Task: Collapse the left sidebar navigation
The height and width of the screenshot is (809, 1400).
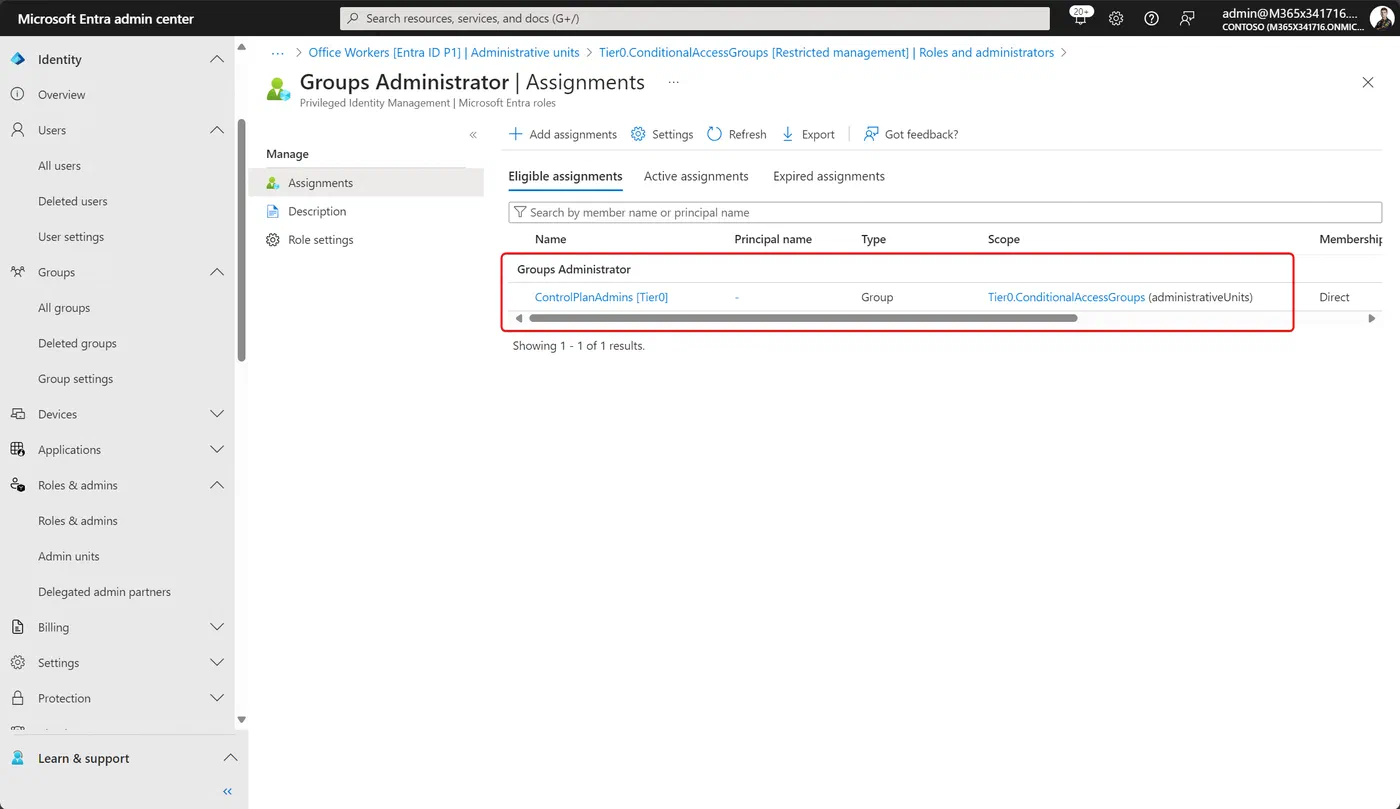Action: point(227,791)
